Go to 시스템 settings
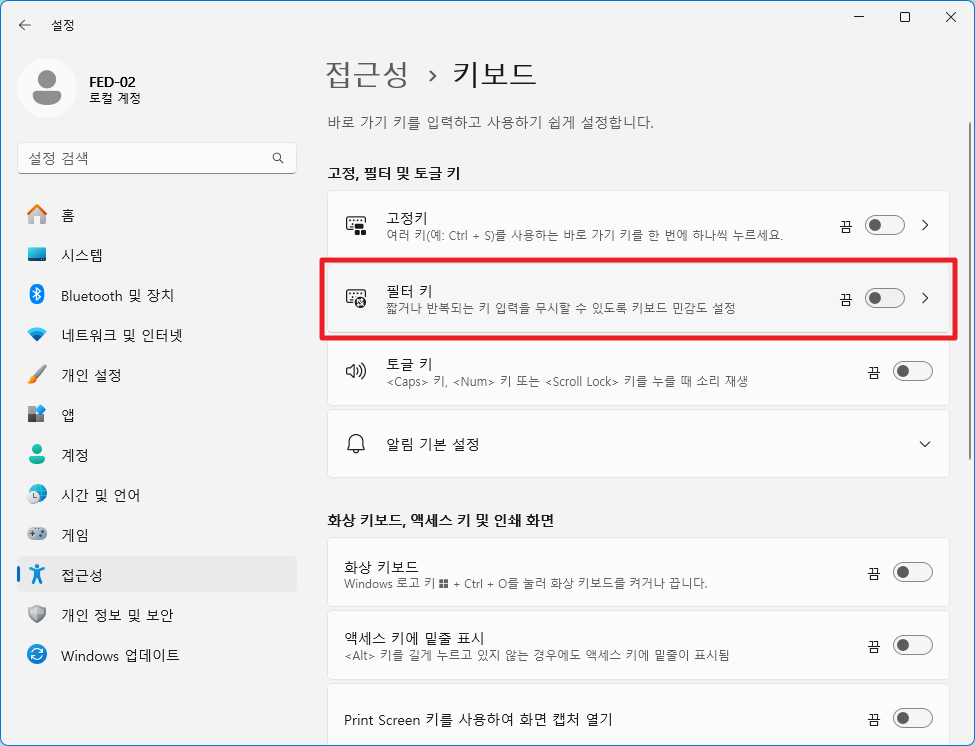The width and height of the screenshot is (975, 746). (x=157, y=254)
